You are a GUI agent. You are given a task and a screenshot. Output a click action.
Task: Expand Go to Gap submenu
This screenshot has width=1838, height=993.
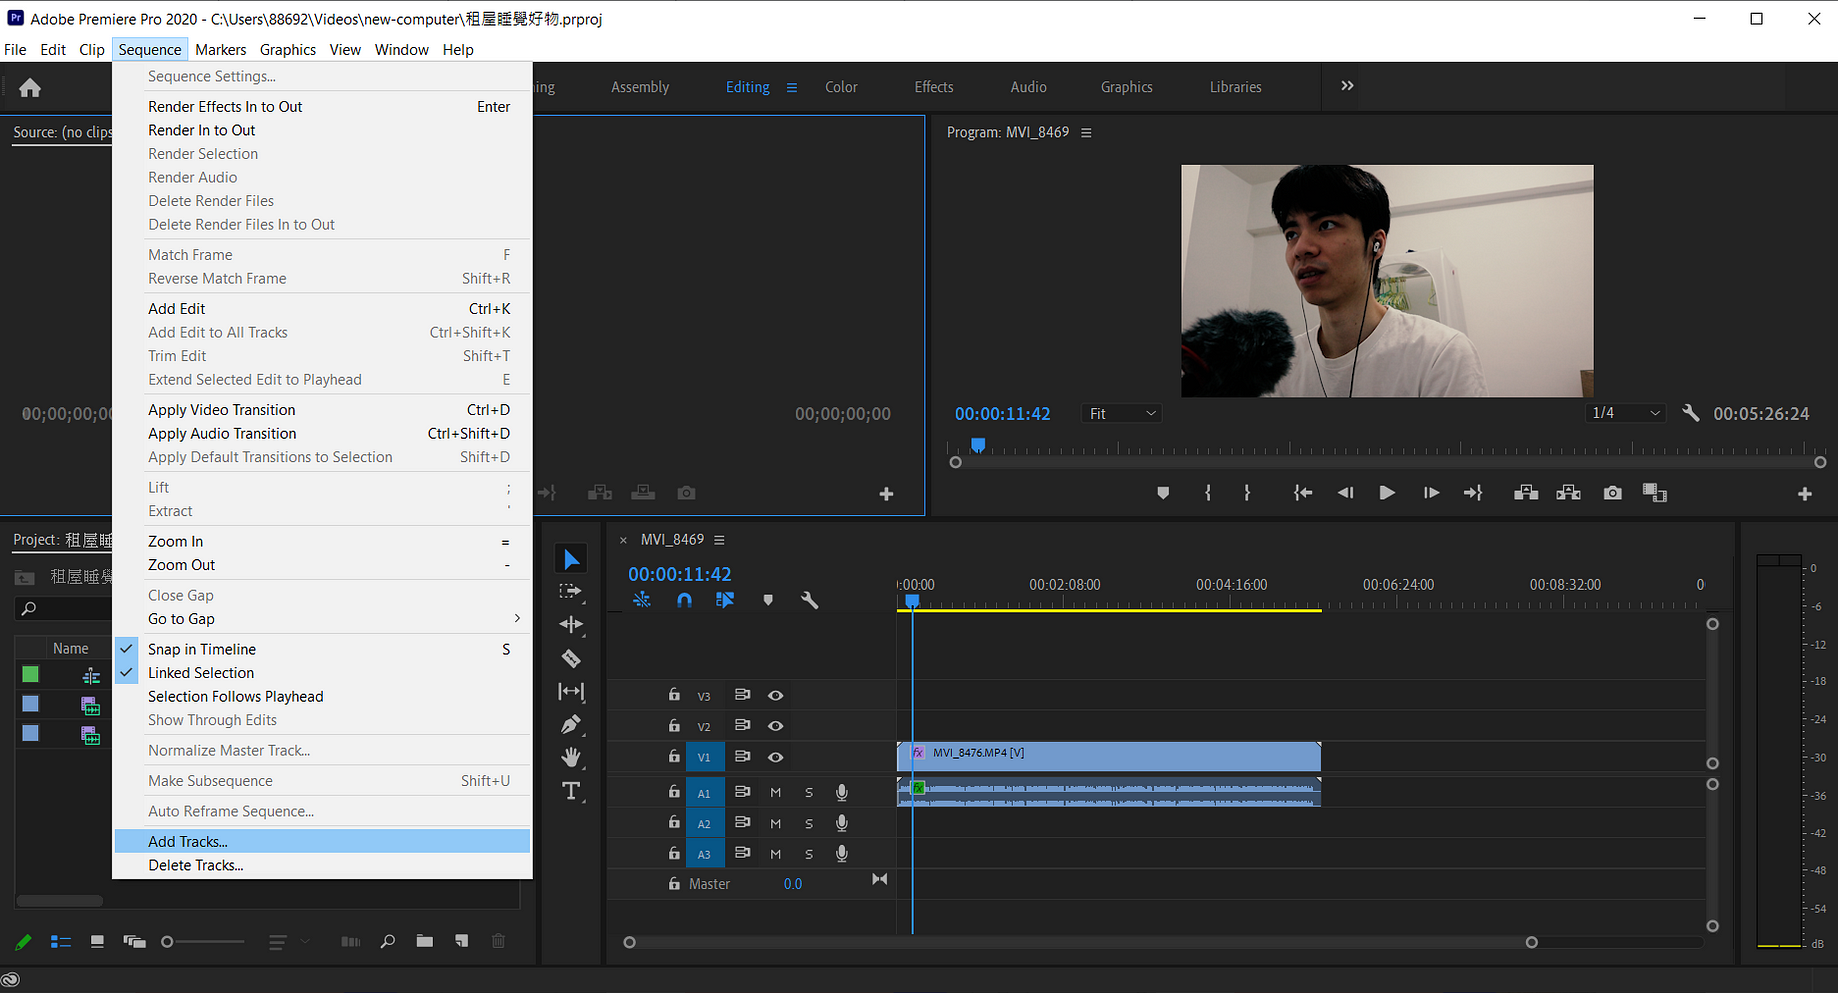pos(323,619)
